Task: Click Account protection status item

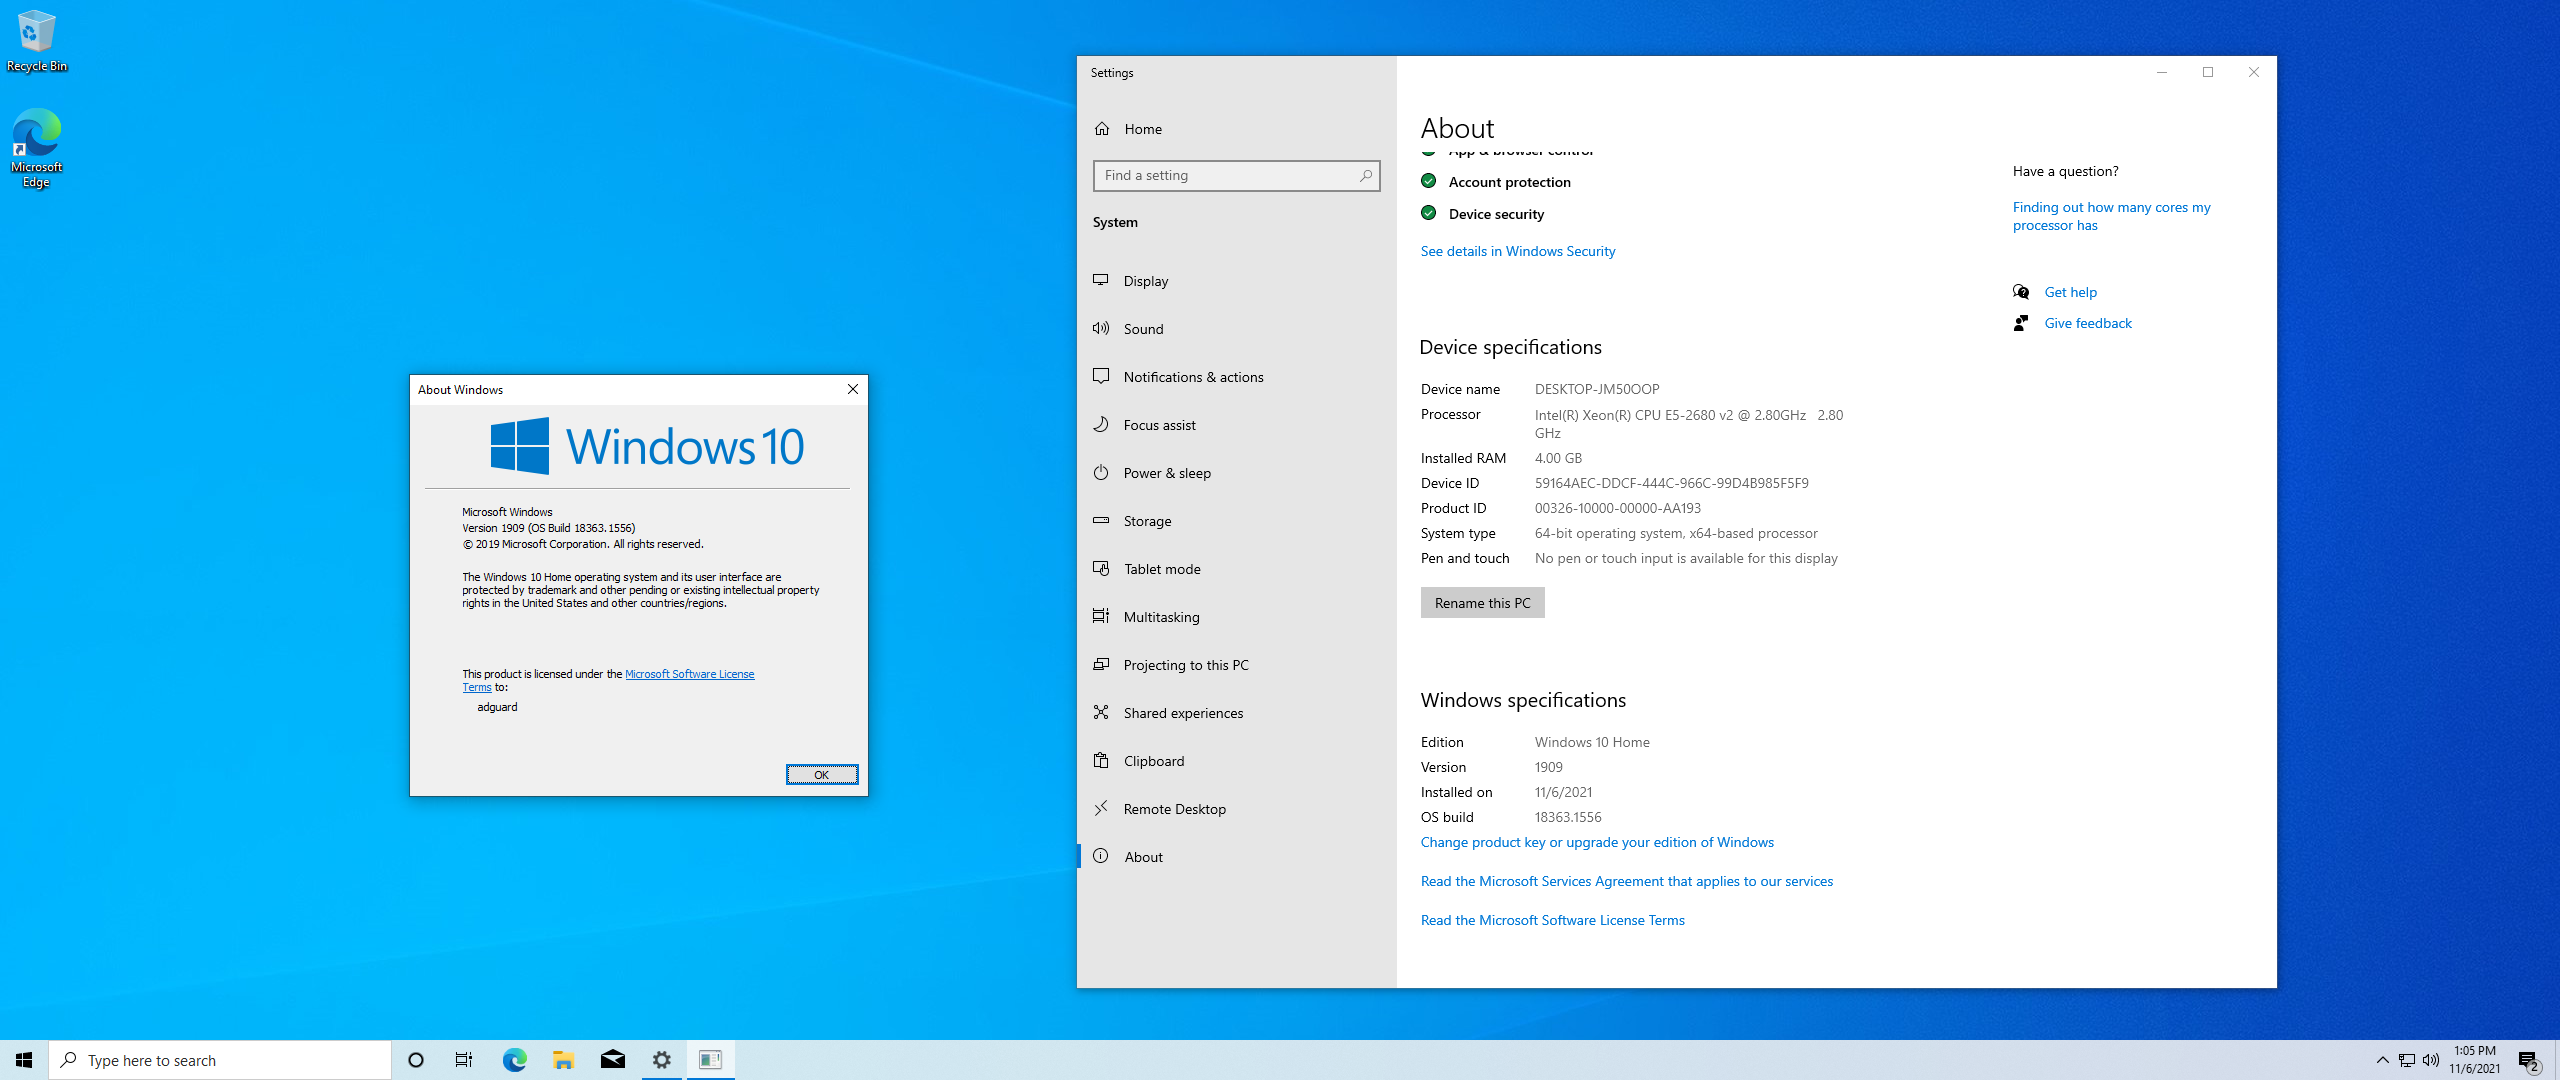Action: 1496,182
